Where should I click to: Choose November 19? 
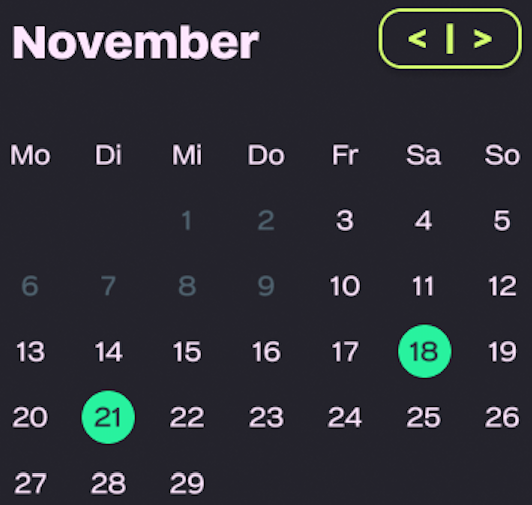[502, 352]
